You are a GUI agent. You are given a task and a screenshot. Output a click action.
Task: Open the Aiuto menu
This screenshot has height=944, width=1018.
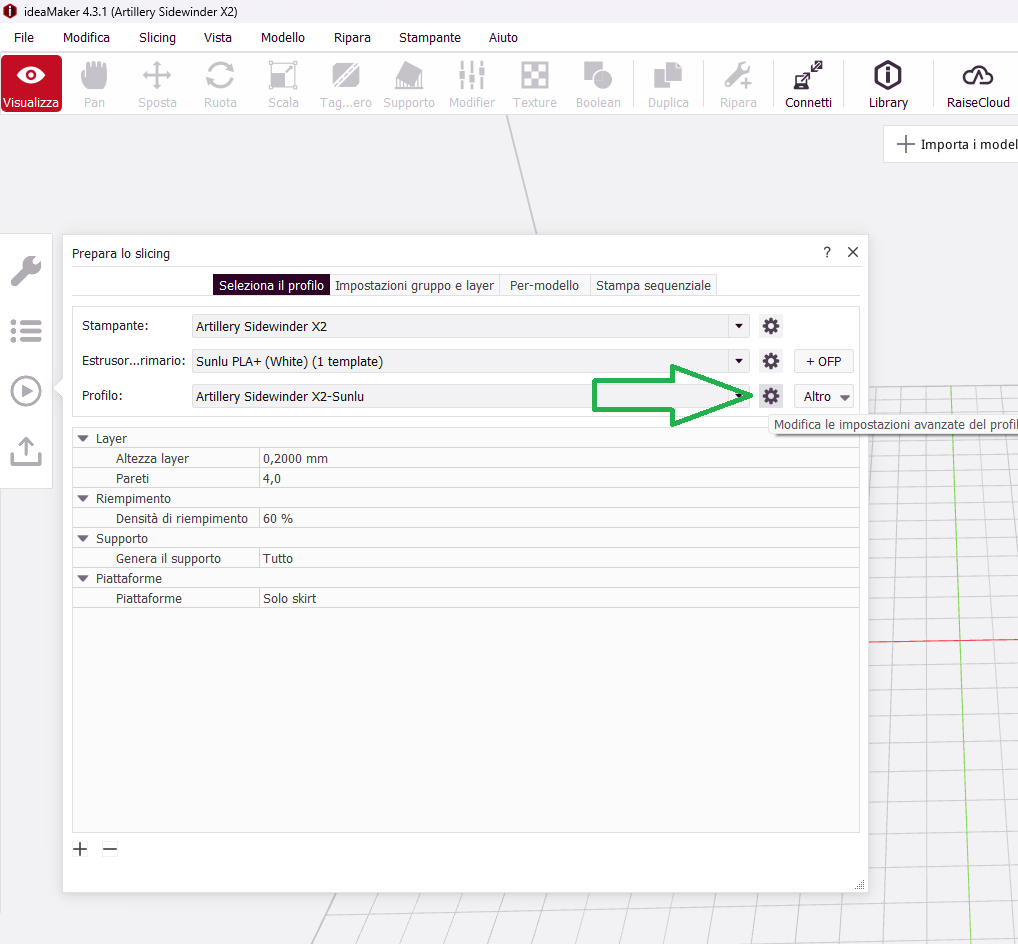coord(503,38)
